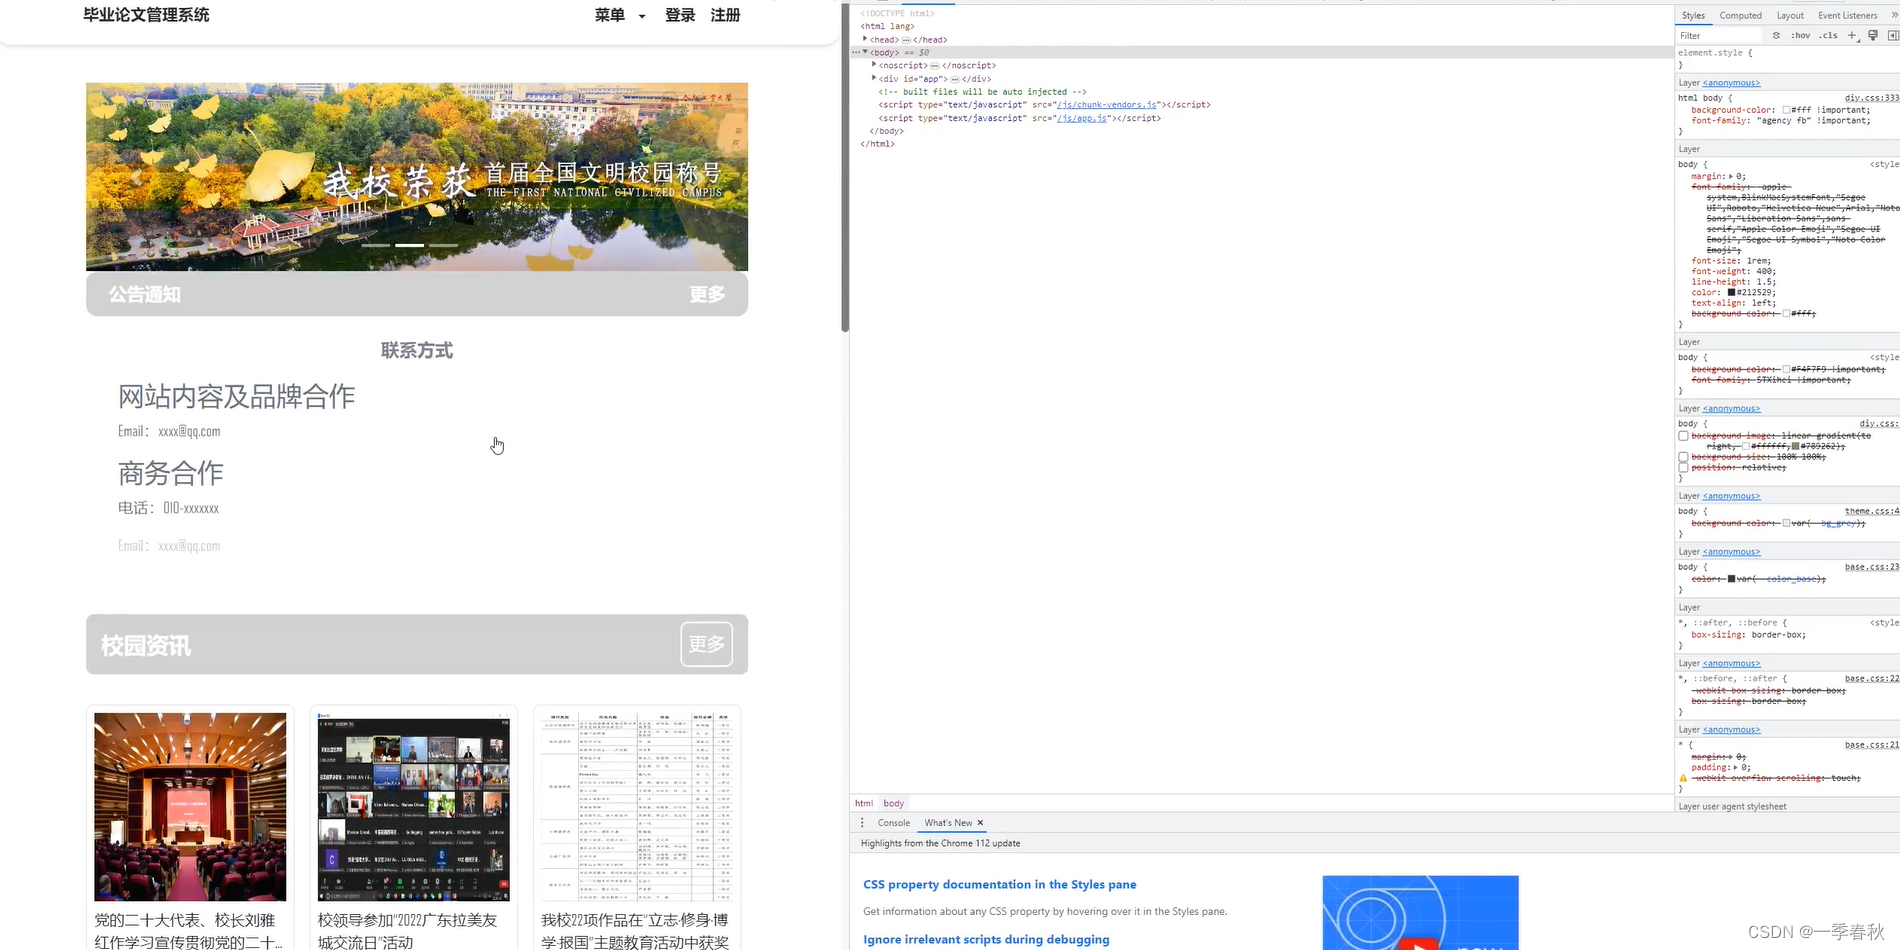The image size is (1900, 950).
Task: Click the campus carousel banner image
Action: (x=417, y=177)
